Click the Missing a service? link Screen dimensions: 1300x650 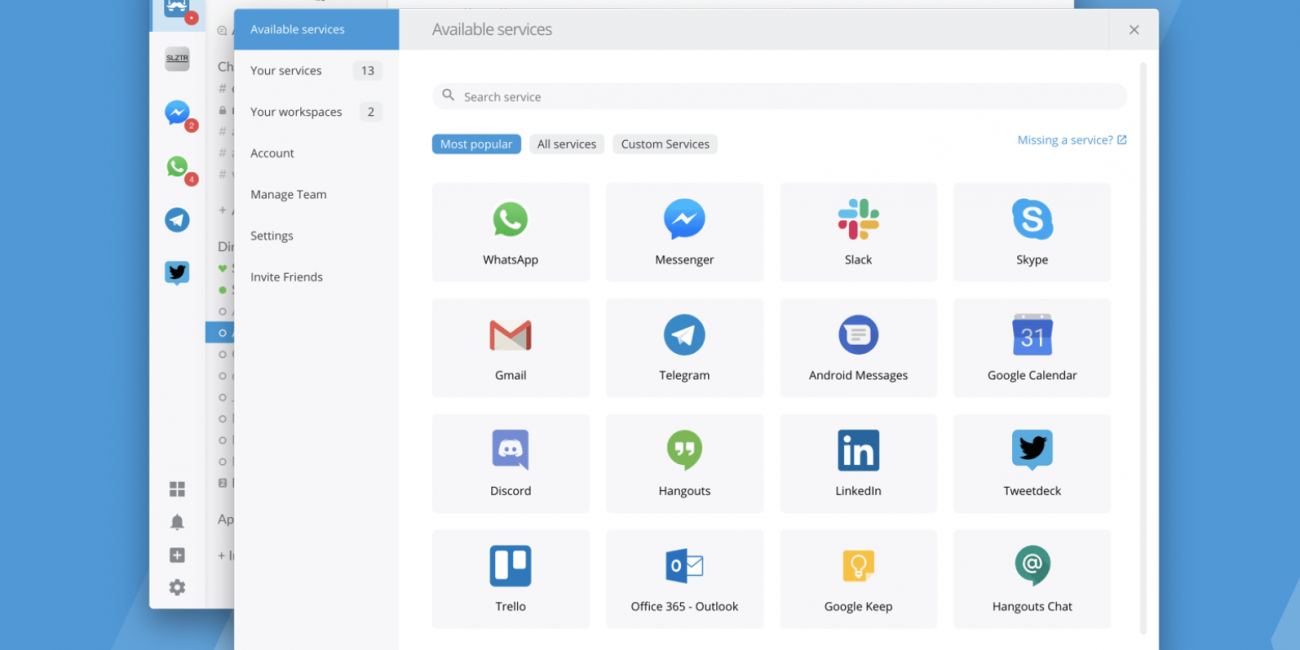(1072, 140)
